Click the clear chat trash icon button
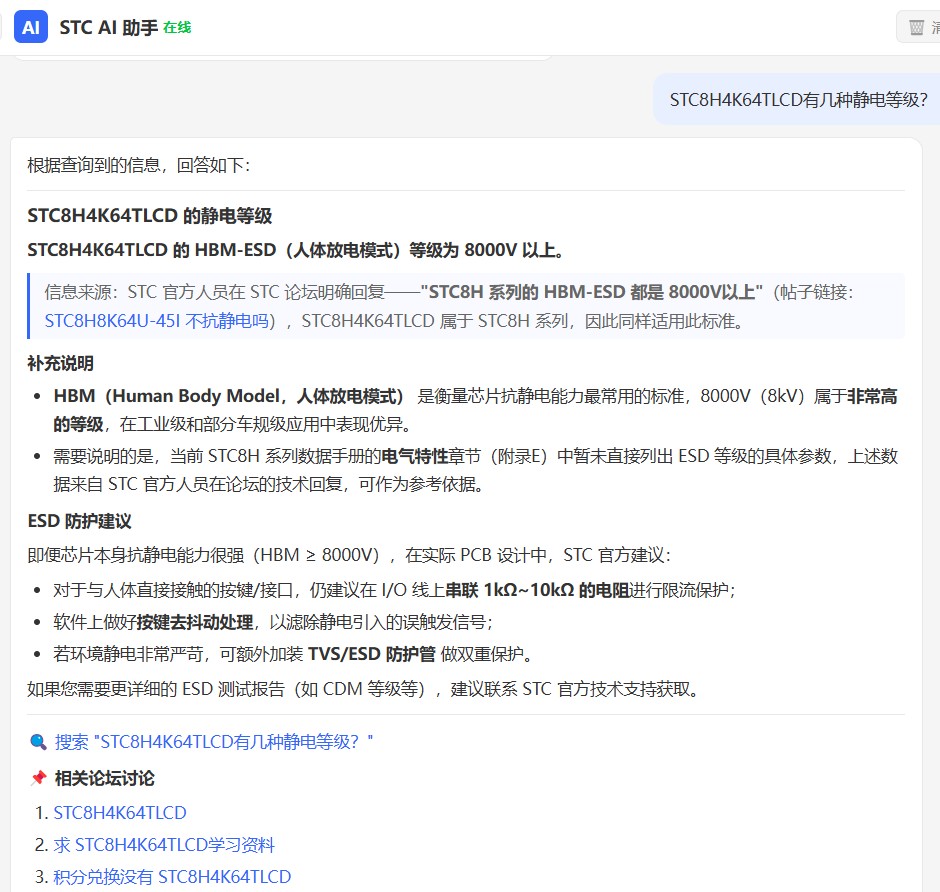Screen dimensions: 940x892 917,27
